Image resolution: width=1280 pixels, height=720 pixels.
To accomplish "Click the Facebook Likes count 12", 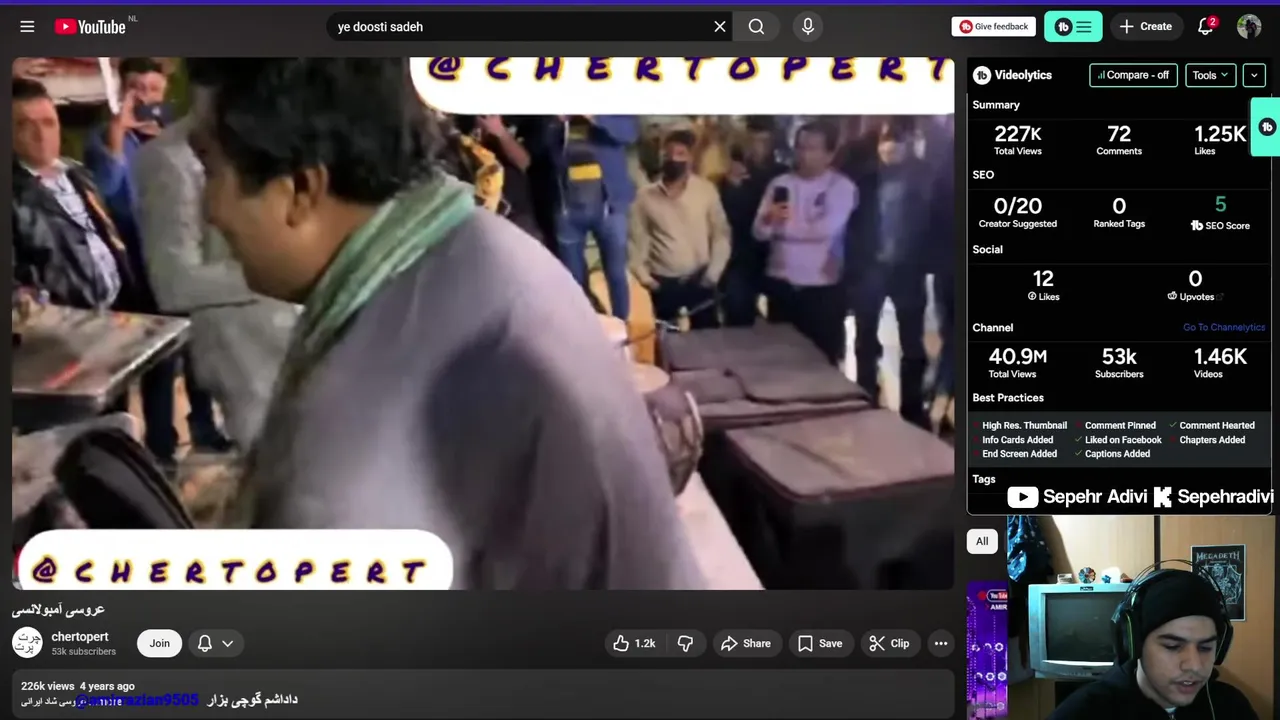I will pyautogui.click(x=1043, y=279).
